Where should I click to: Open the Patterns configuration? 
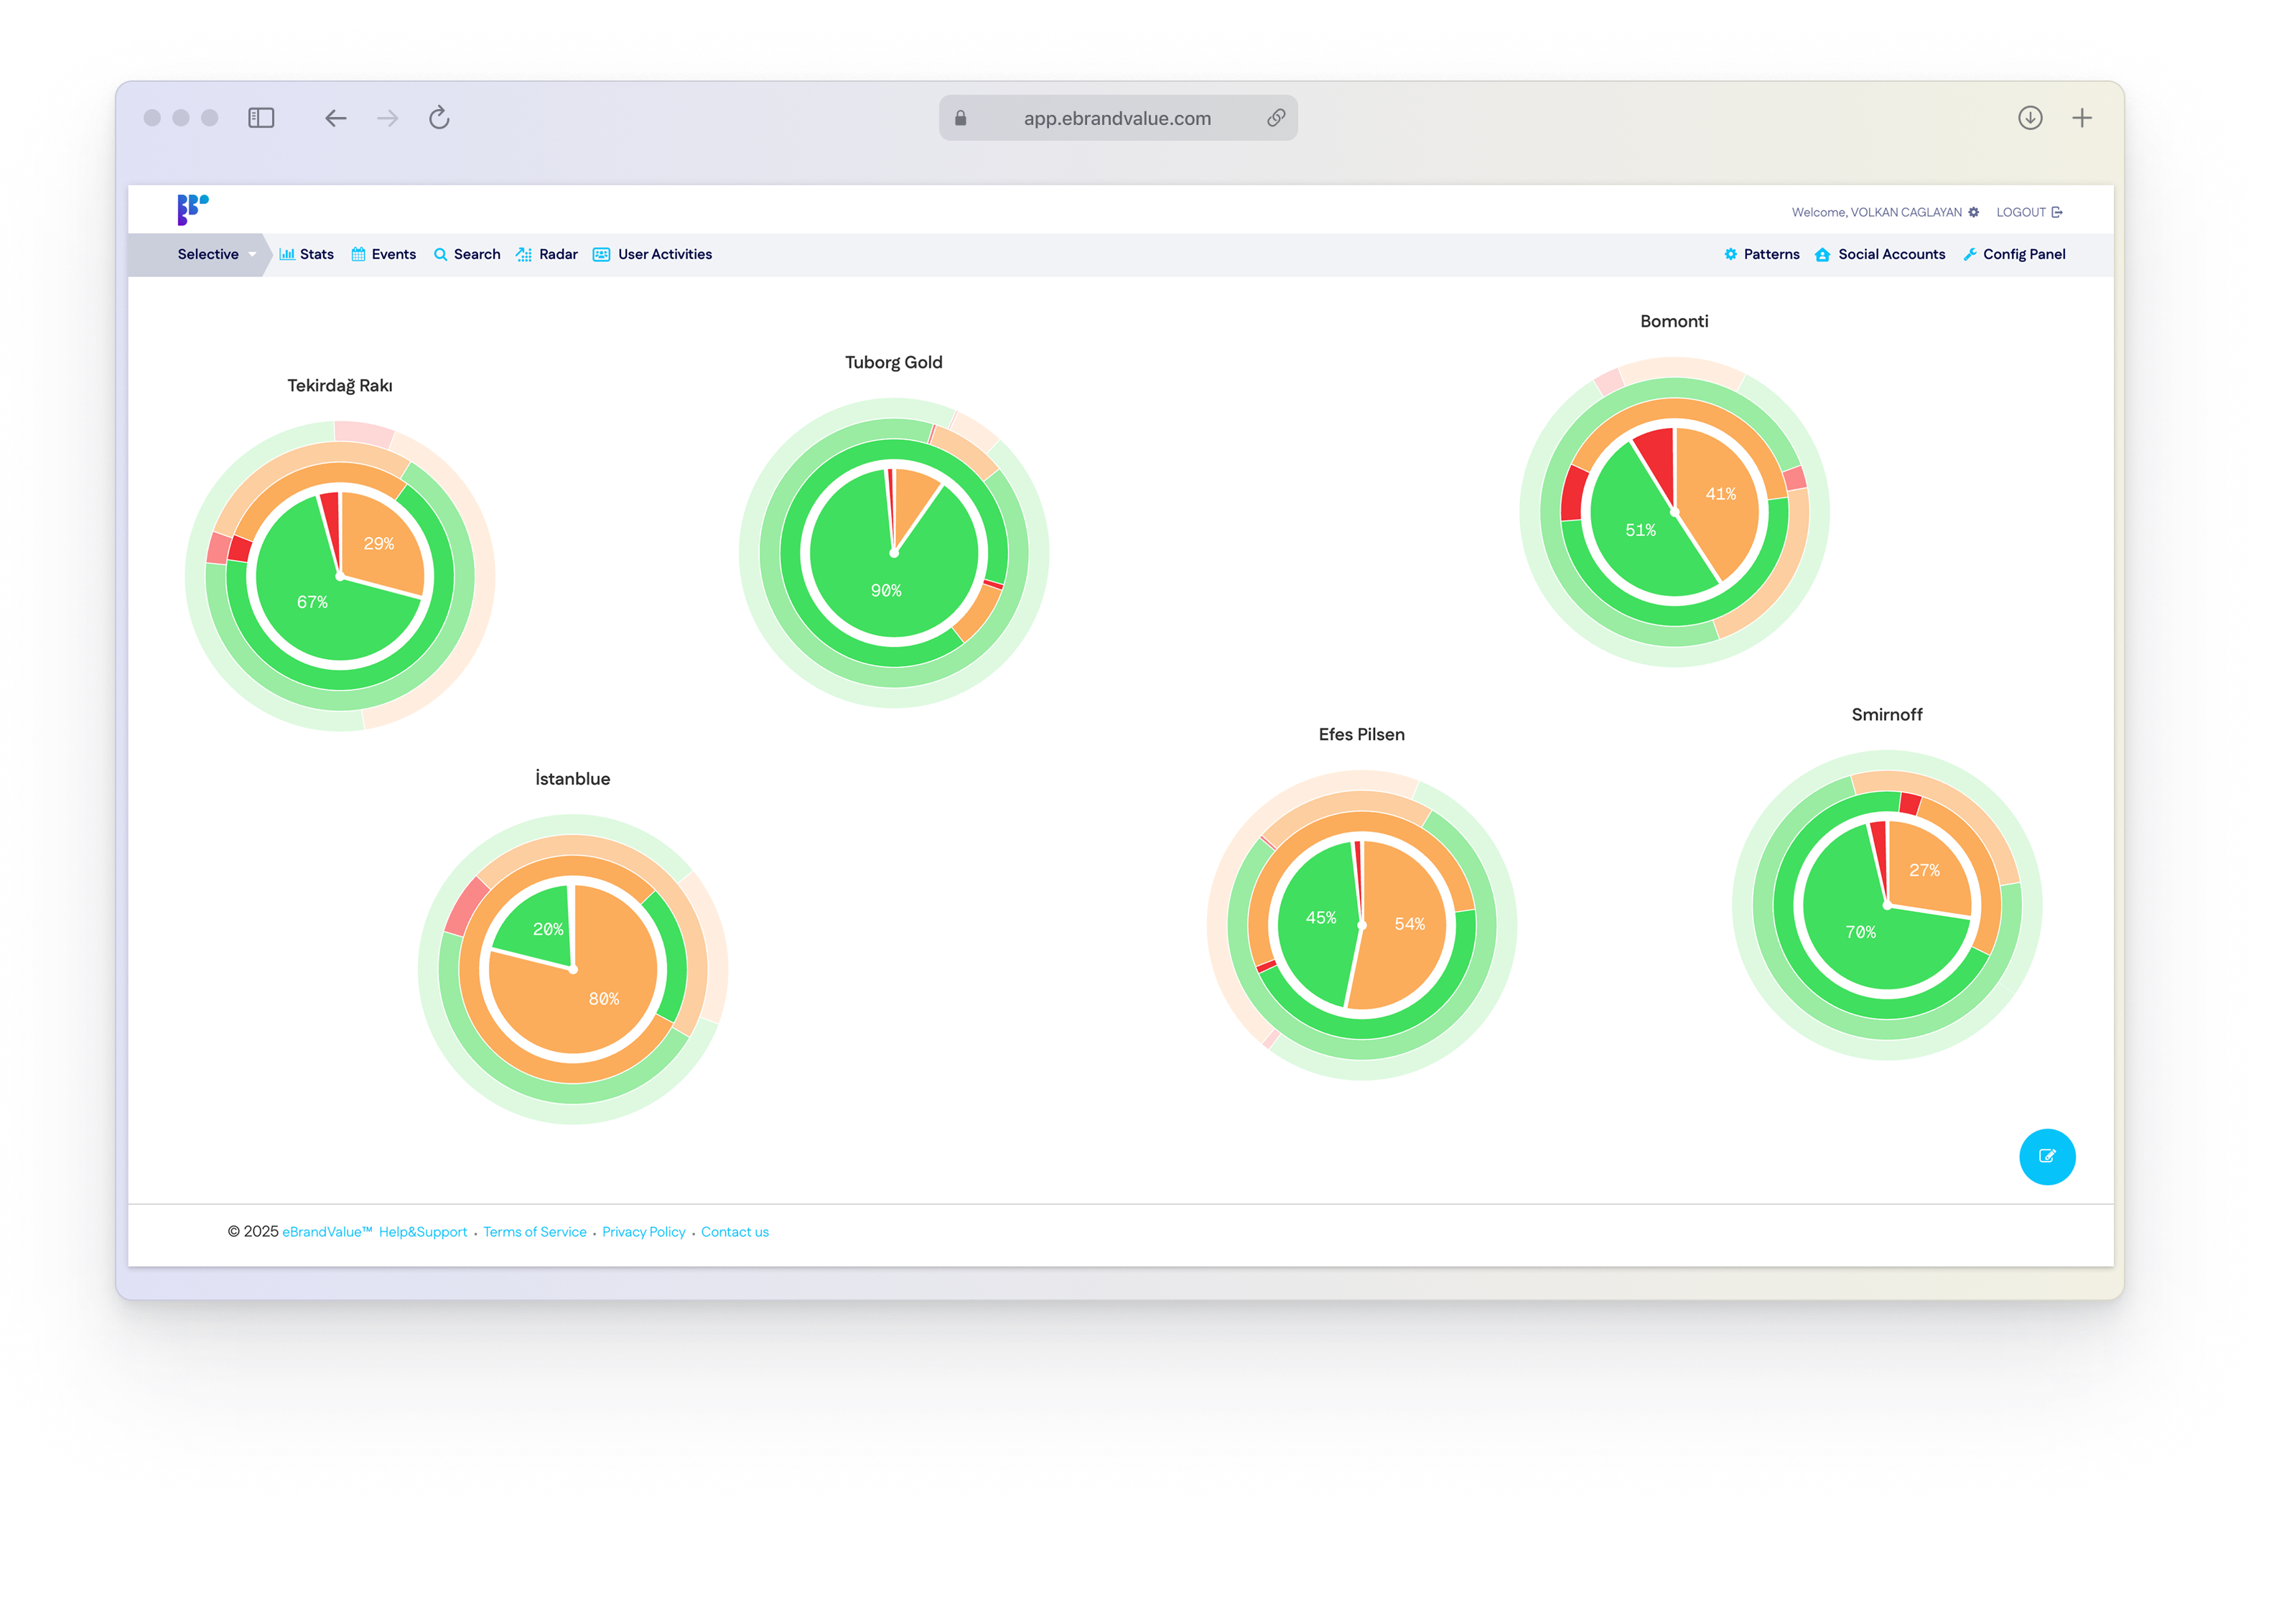point(1762,254)
